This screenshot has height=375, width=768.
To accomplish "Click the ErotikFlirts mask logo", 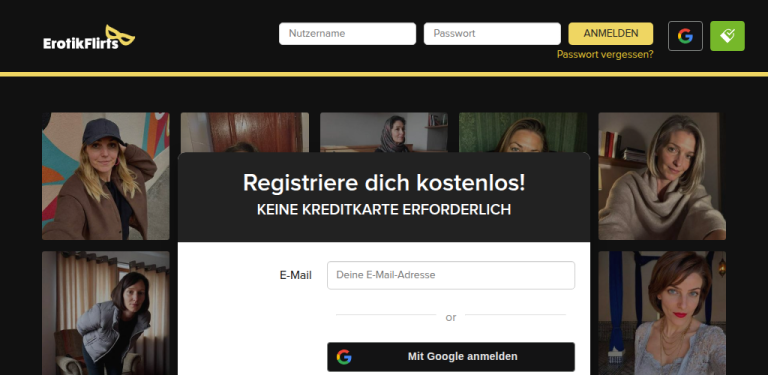I will [x=89, y=38].
